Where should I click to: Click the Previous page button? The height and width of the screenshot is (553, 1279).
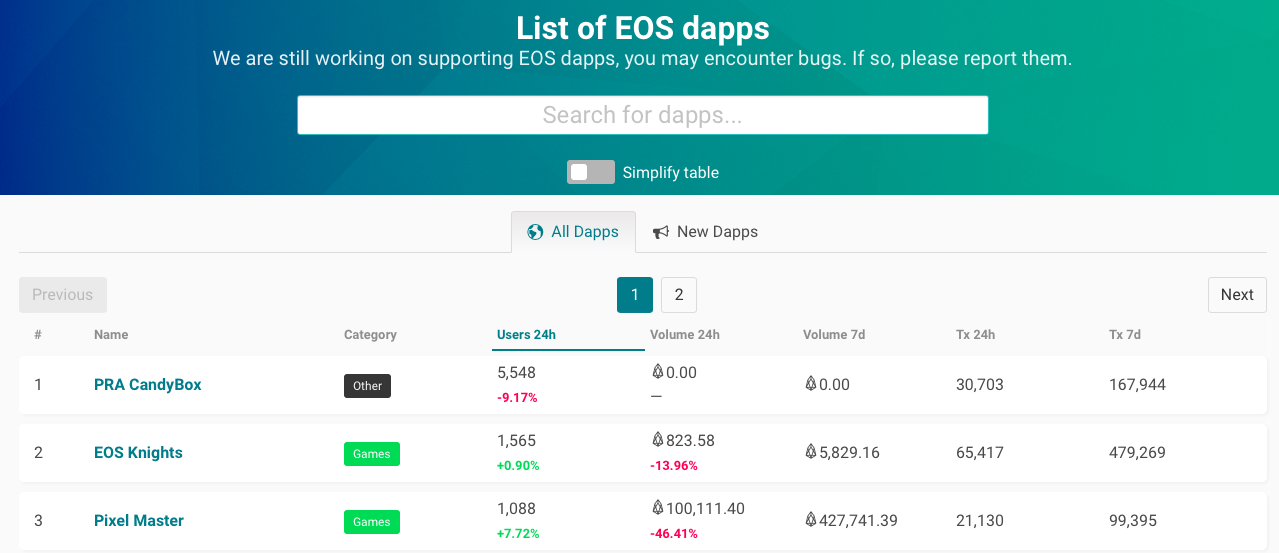tap(63, 295)
